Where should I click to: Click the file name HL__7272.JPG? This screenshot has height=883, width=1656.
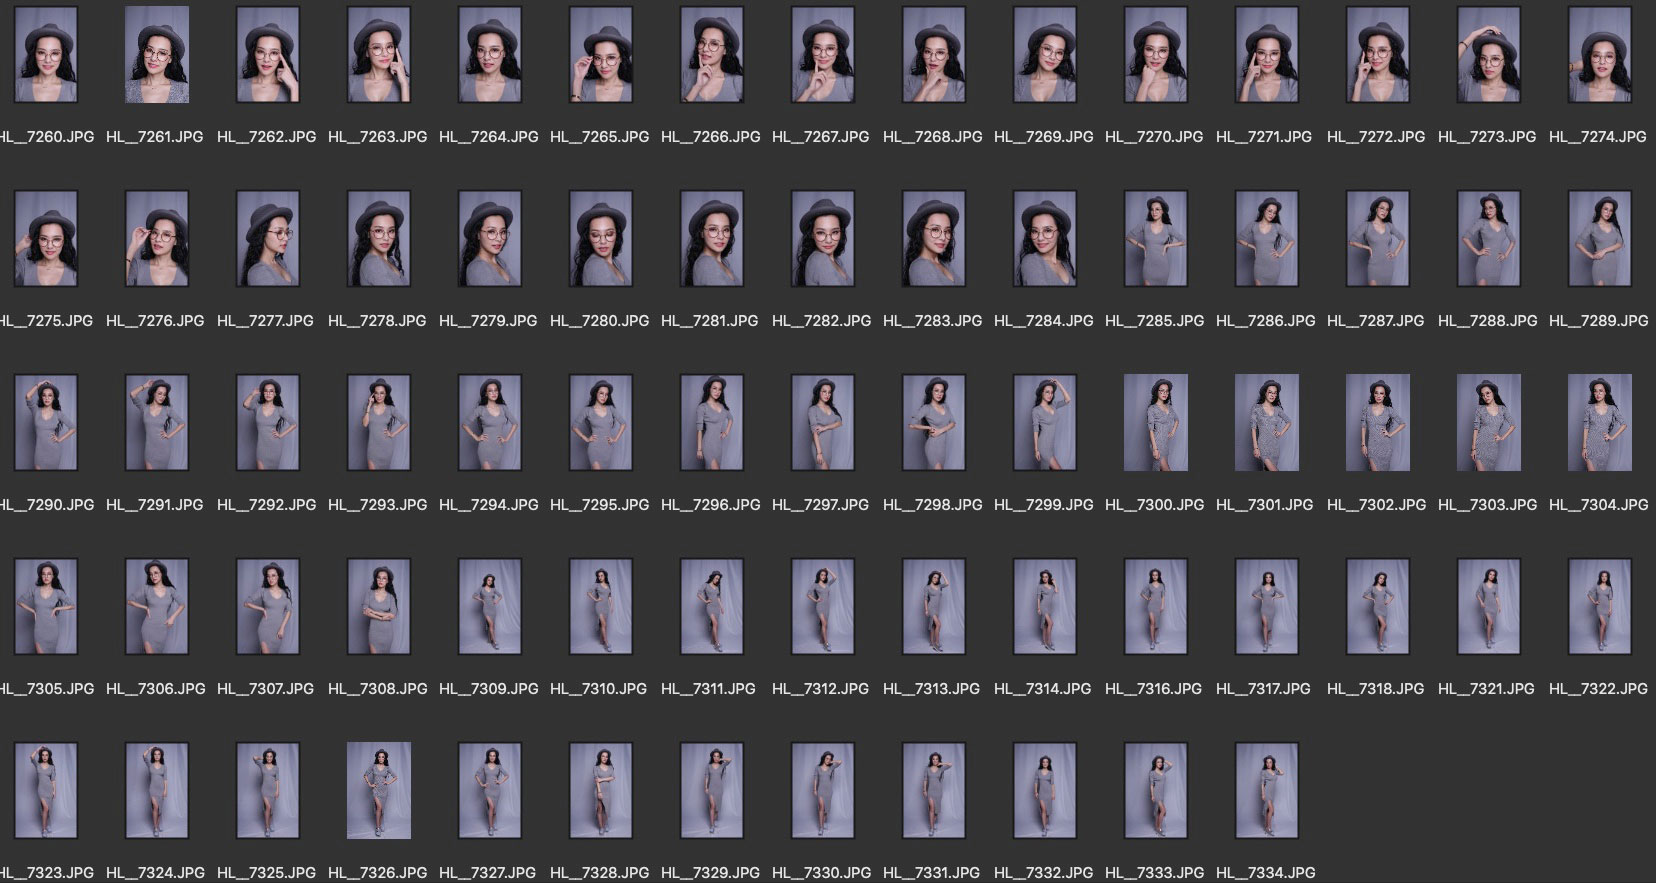tap(1376, 137)
